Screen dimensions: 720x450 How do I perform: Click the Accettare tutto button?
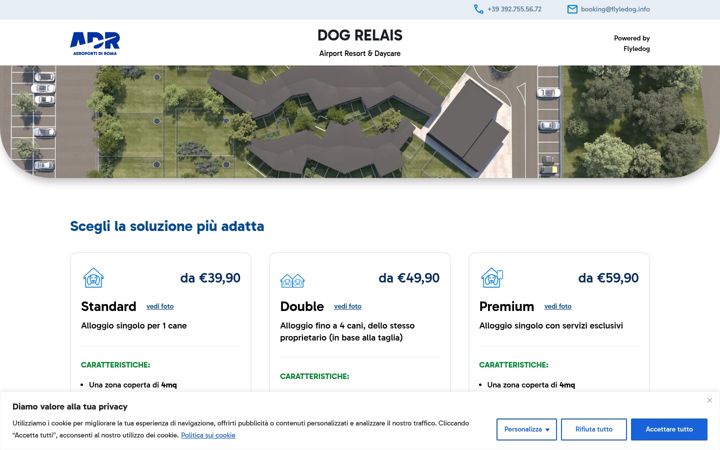[669, 429]
